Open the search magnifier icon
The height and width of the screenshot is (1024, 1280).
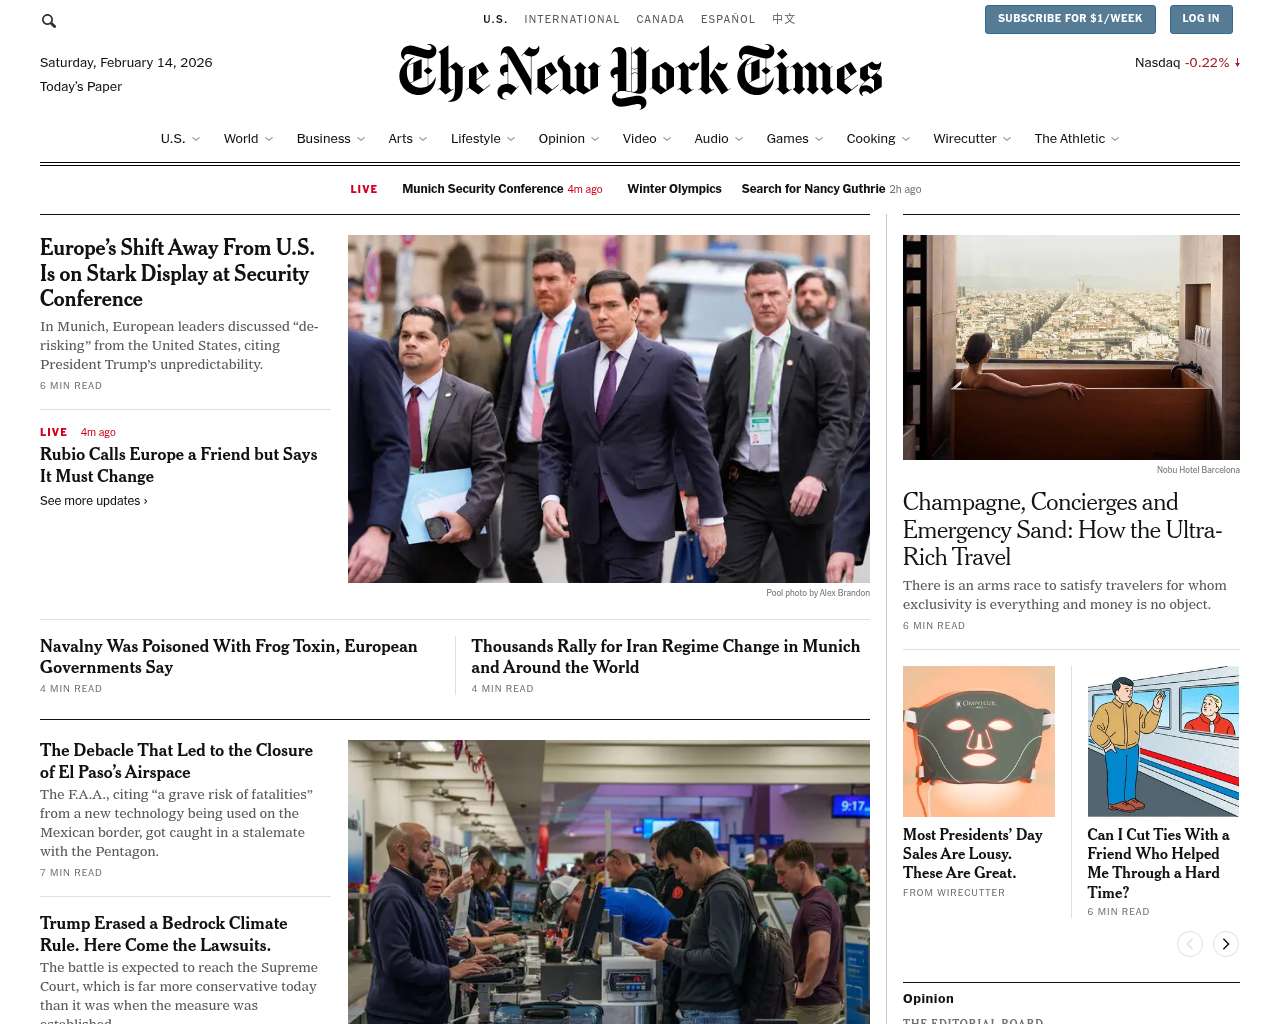[x=49, y=21]
